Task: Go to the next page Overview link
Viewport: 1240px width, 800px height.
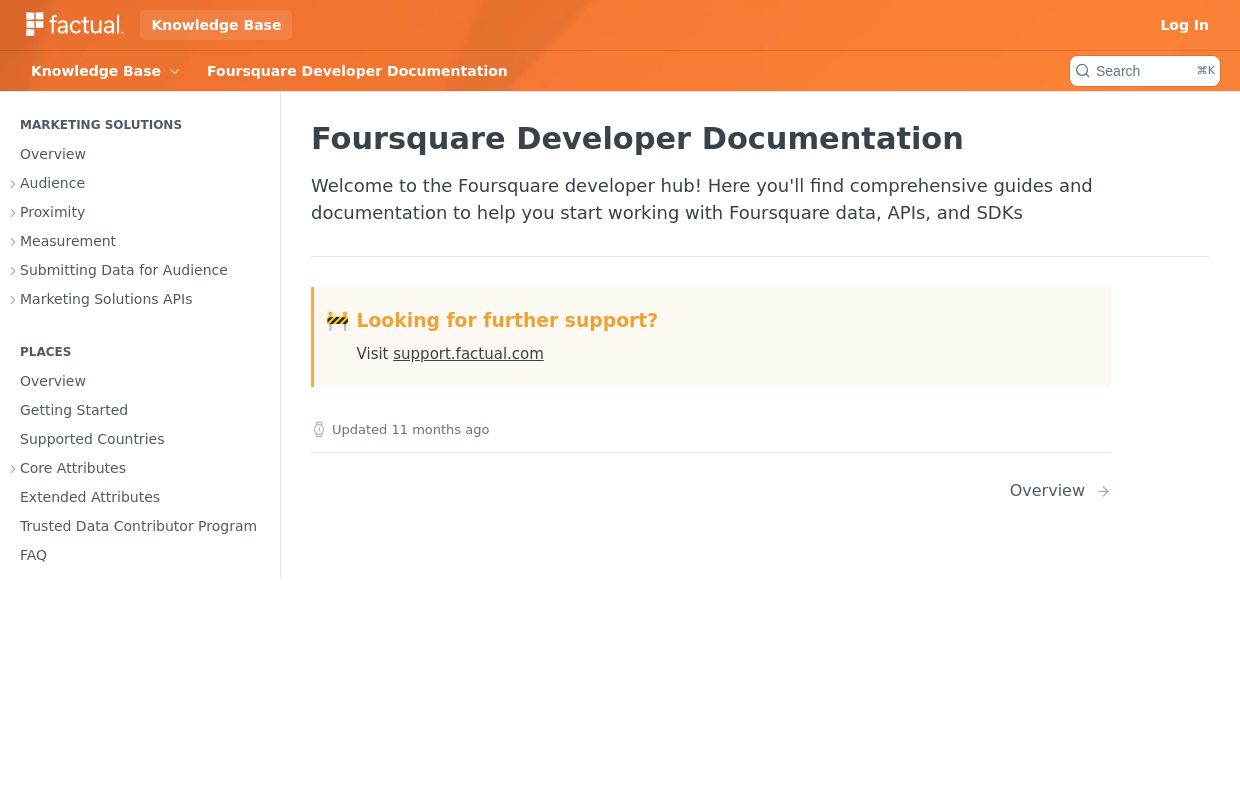Action: pos(1059,491)
